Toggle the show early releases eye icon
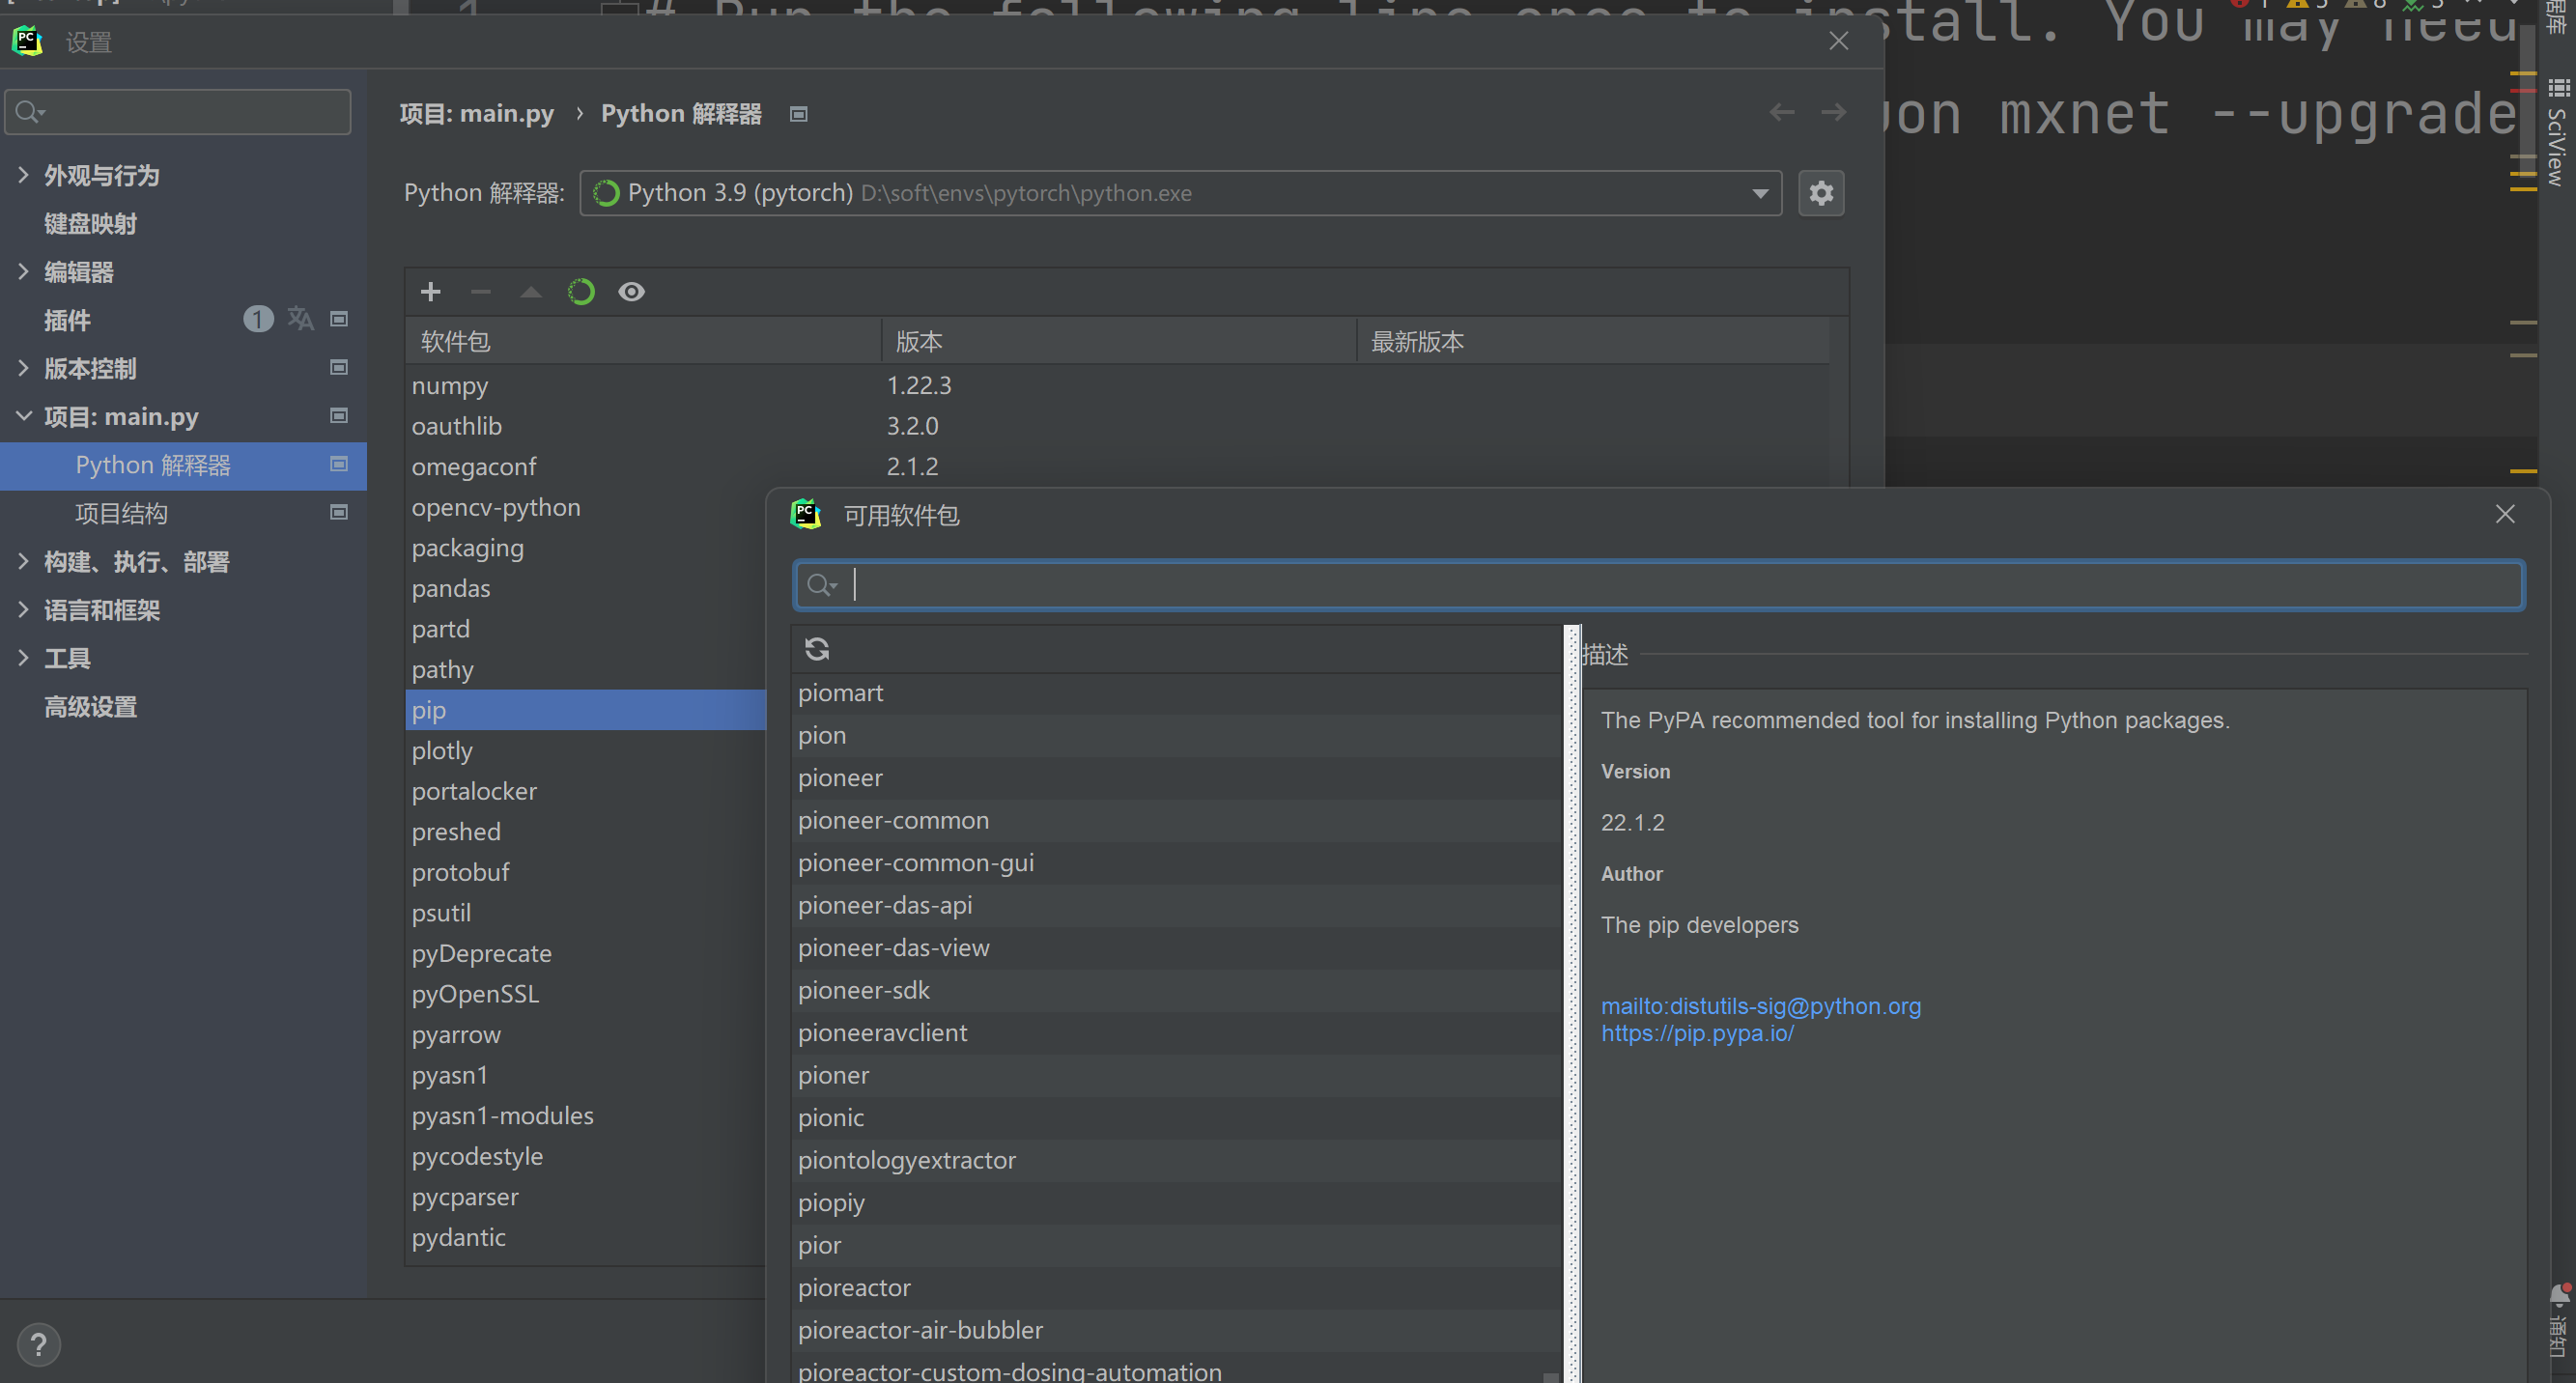Viewport: 2576px width, 1383px height. (x=631, y=291)
